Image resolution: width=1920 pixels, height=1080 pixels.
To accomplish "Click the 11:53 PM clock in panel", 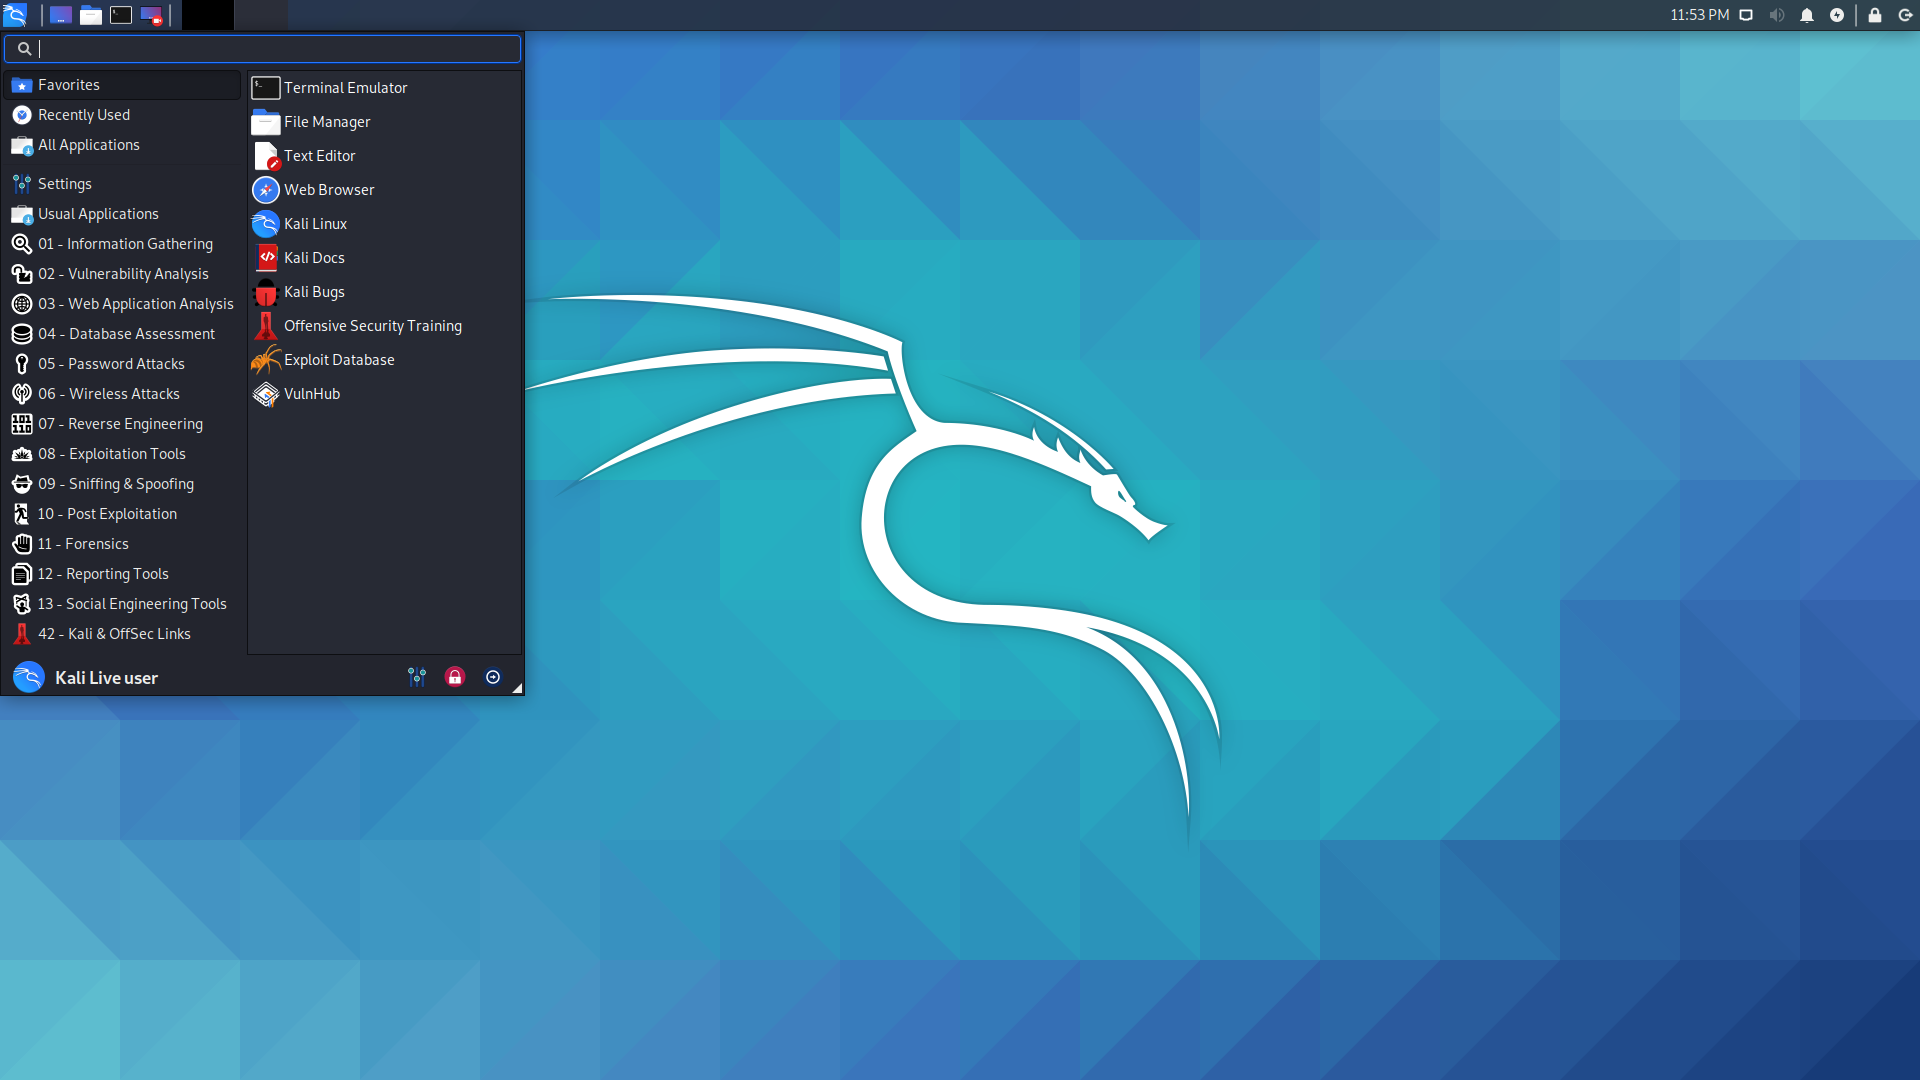I will pos(1699,15).
